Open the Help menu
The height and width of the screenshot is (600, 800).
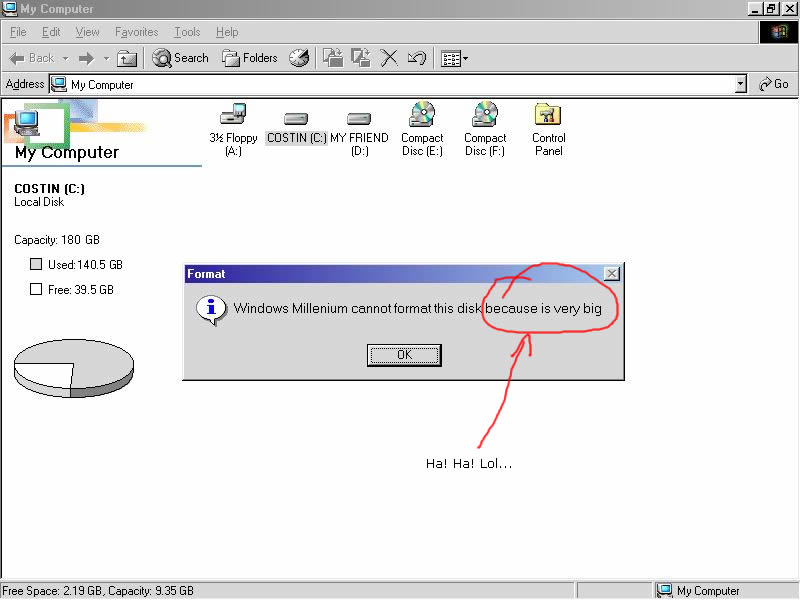(x=227, y=32)
